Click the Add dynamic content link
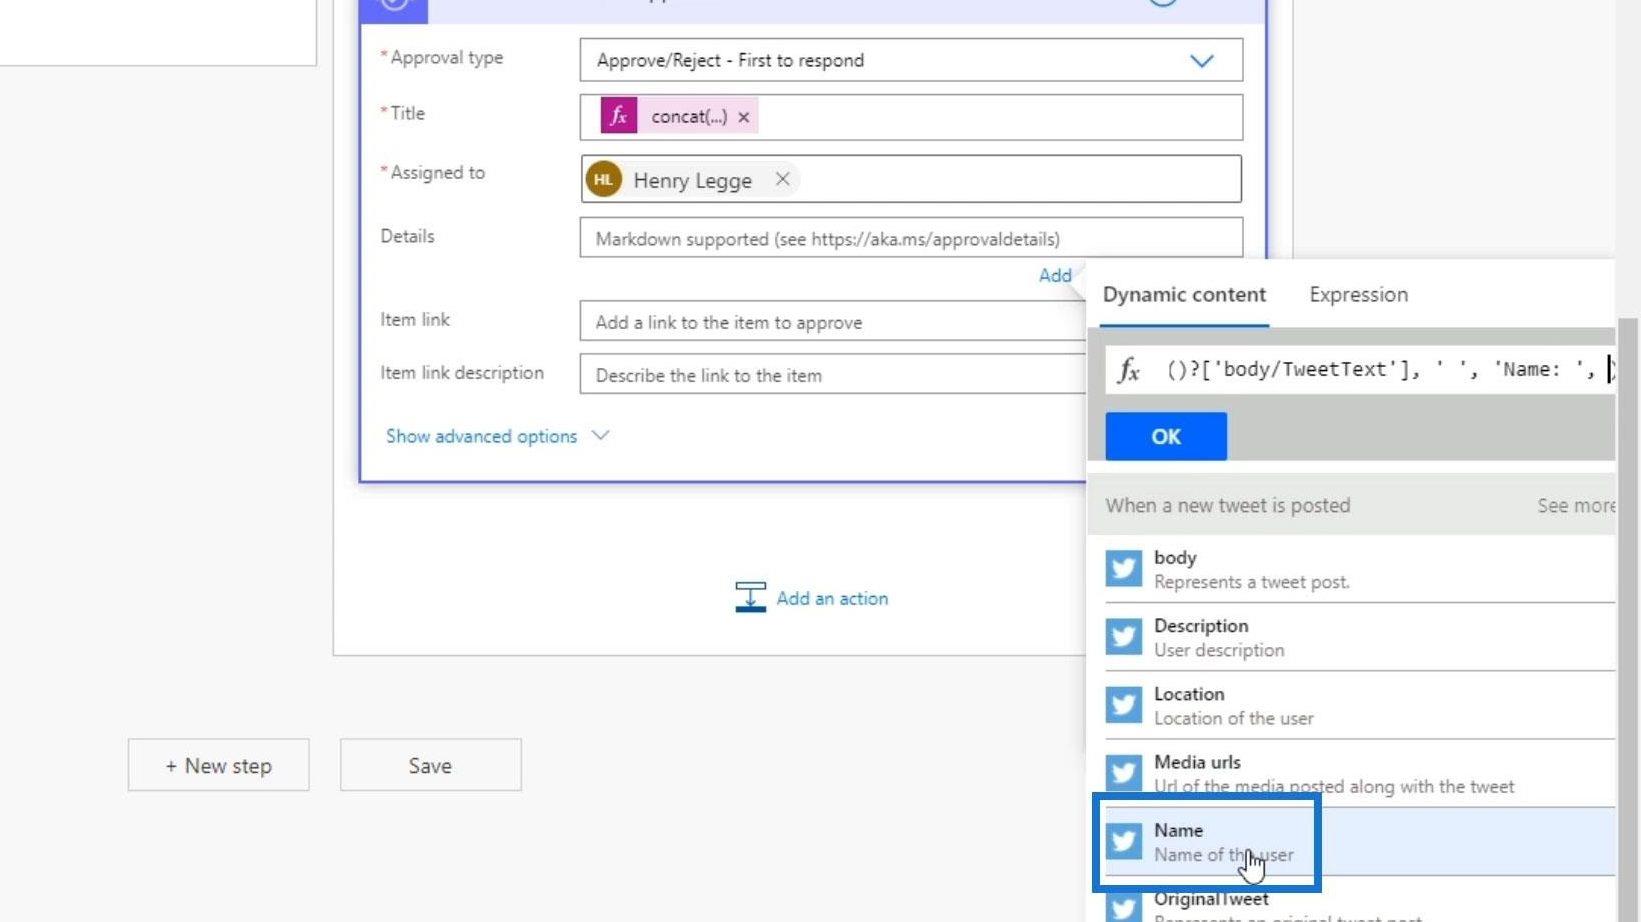This screenshot has width=1641, height=922. coord(1055,275)
